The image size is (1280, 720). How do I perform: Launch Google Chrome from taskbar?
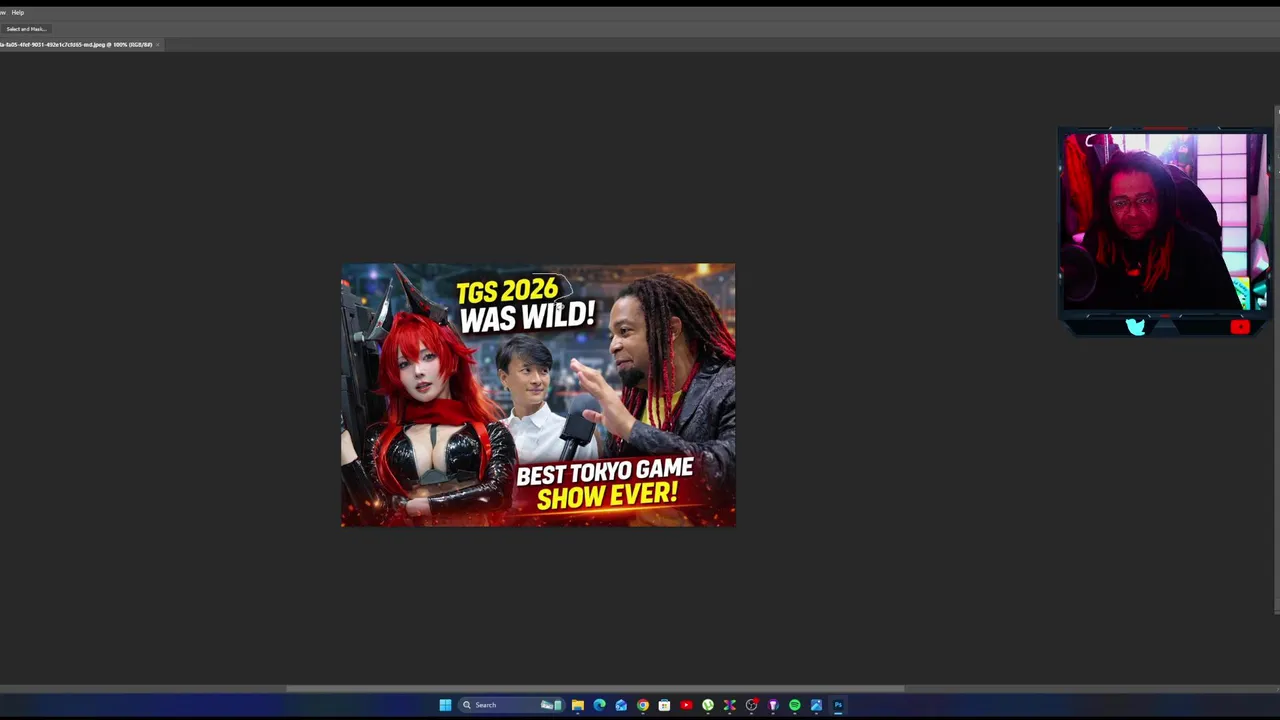pos(643,705)
